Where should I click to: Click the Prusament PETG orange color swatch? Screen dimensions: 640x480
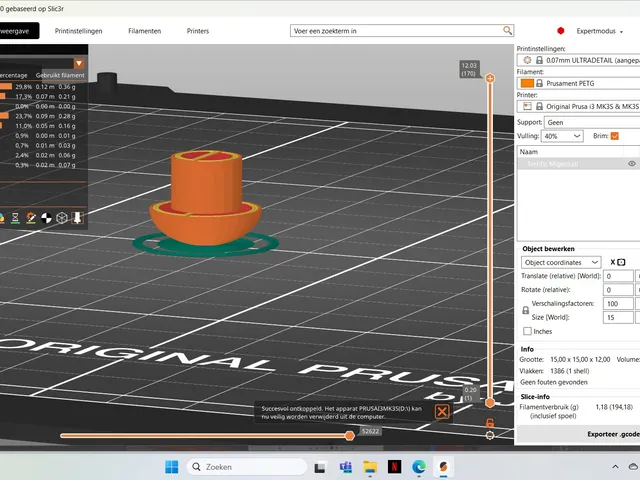(527, 83)
